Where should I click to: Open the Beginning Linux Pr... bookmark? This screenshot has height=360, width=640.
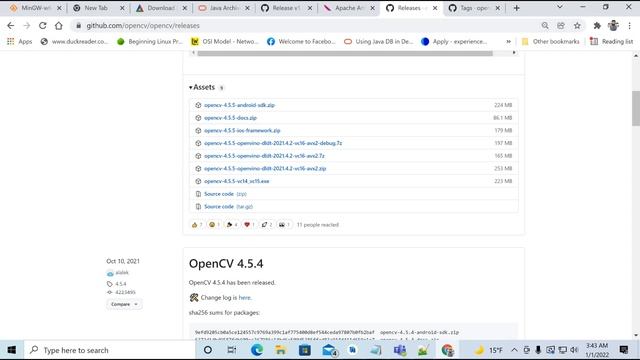150,42
